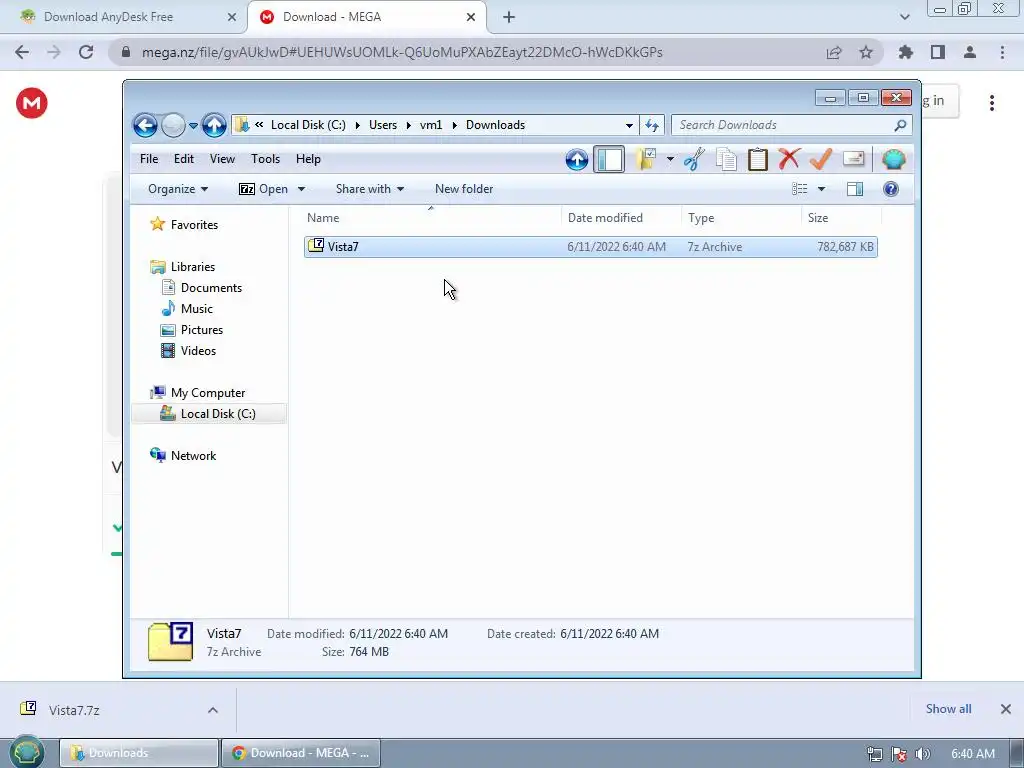Click Open with 7z icon button
The height and width of the screenshot is (768, 1024).
point(264,189)
